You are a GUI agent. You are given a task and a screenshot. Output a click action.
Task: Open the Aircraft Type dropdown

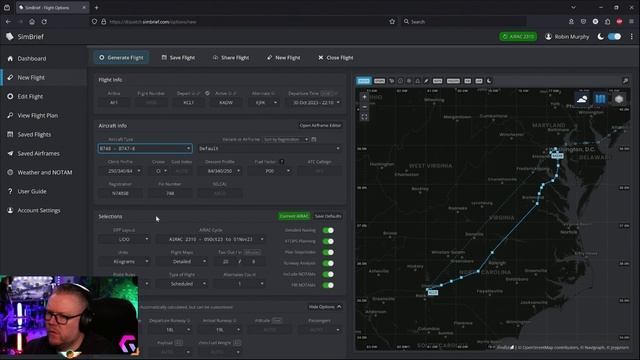click(145, 149)
